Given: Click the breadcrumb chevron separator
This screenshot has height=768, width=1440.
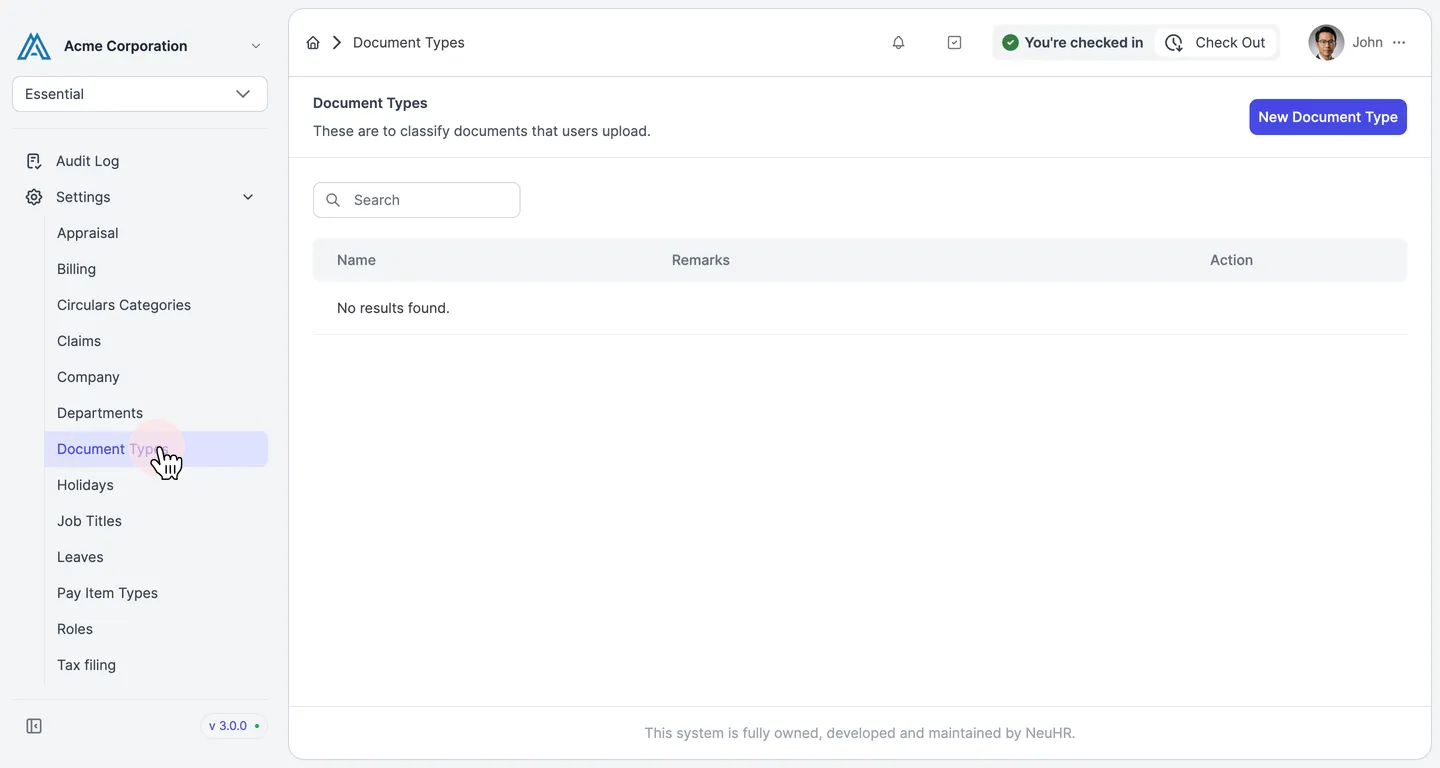Looking at the screenshot, I should pos(337,42).
